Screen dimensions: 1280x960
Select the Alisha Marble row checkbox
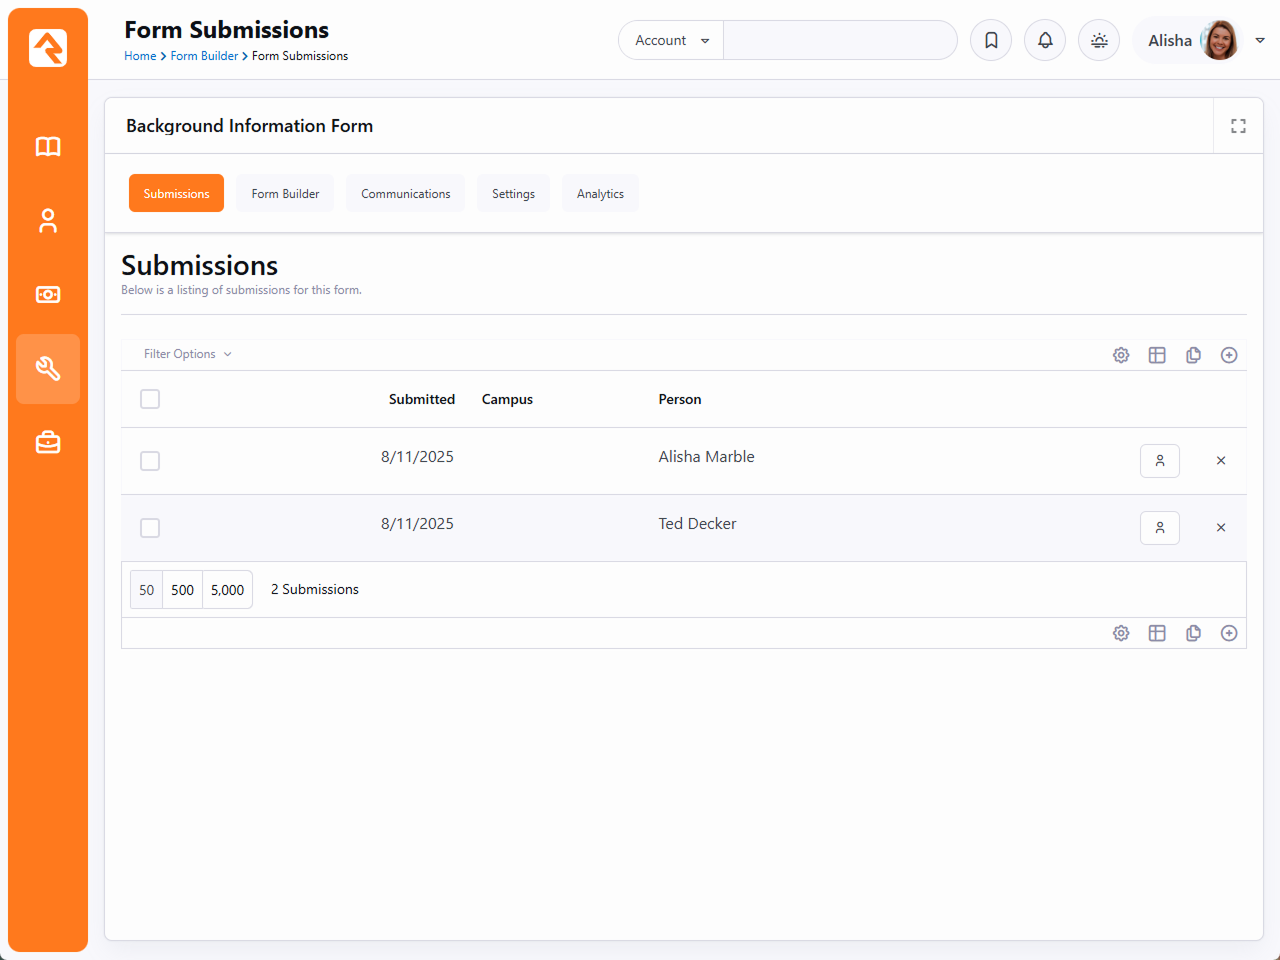pos(150,461)
